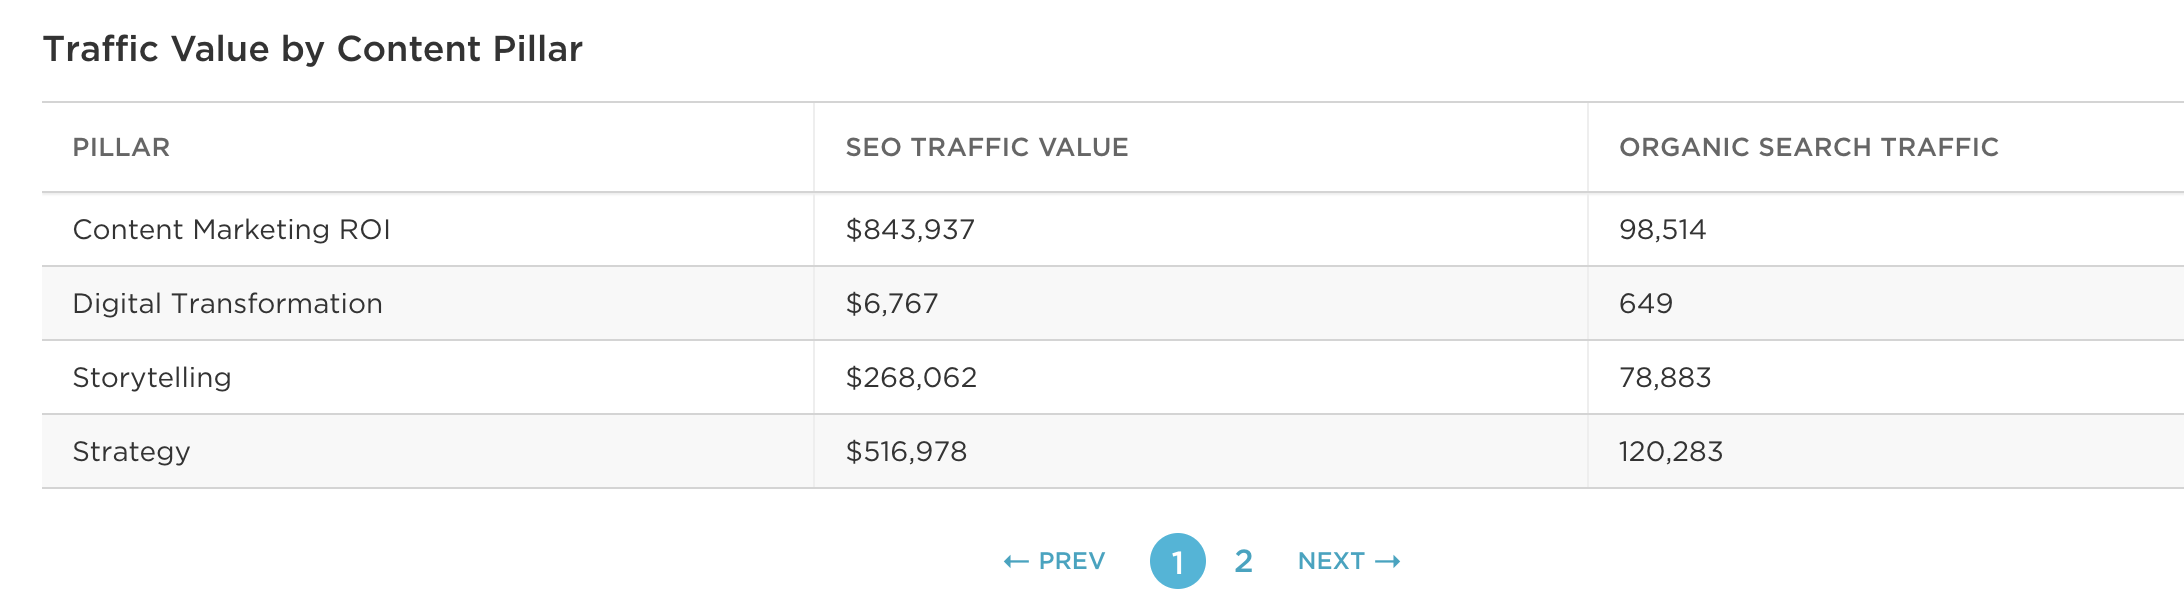2184x612 pixels.
Task: Select the Strategy row
Action: (132, 451)
